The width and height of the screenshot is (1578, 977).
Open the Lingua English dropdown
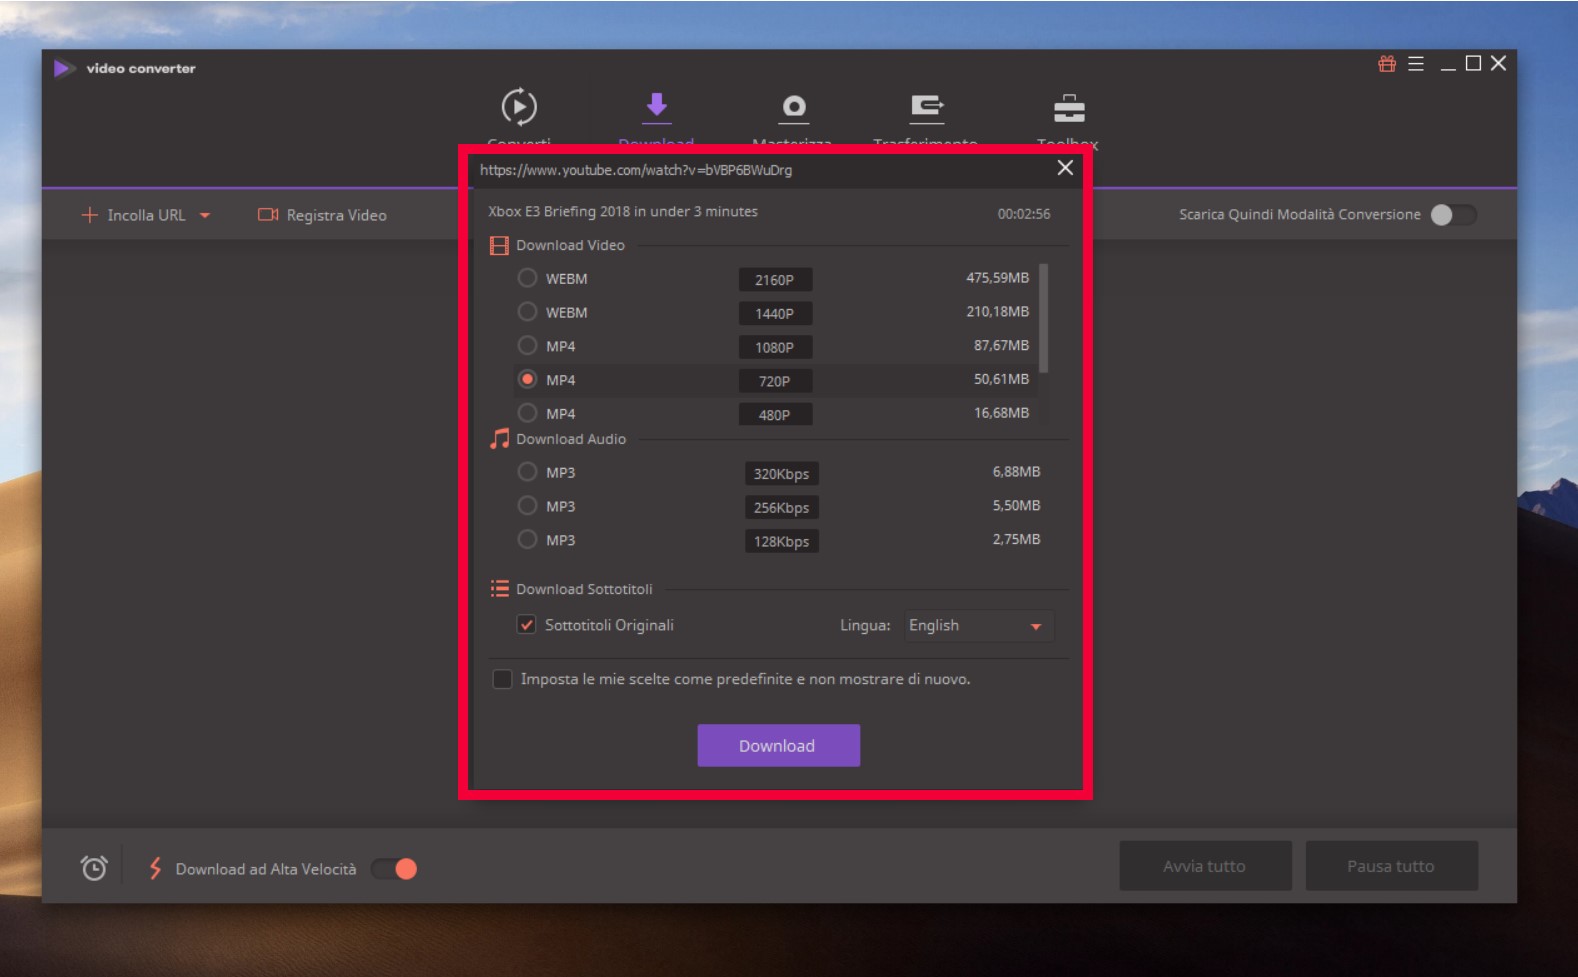(x=978, y=626)
